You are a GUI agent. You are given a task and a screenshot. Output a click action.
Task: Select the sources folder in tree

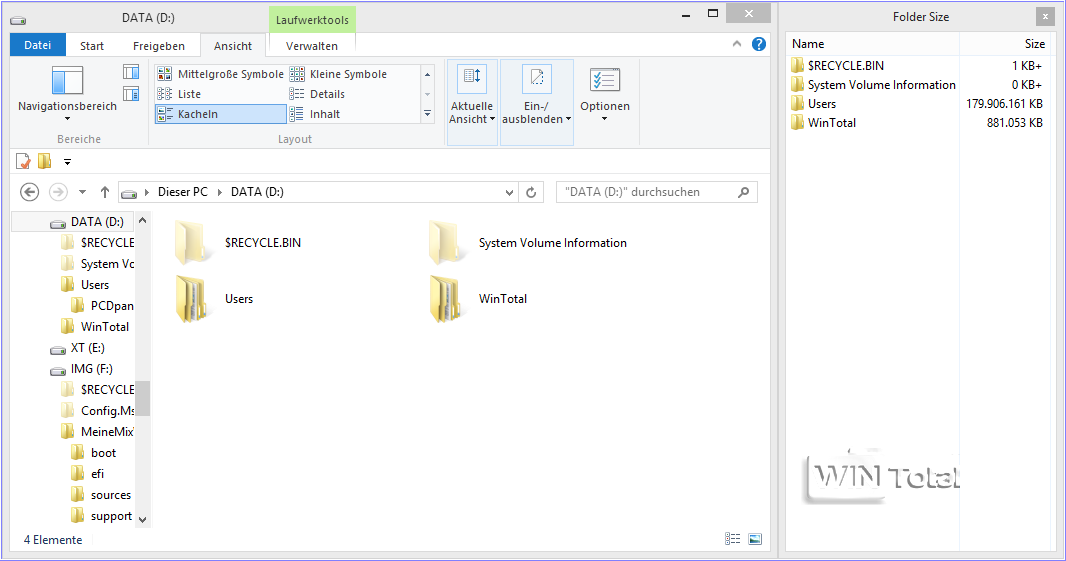[110, 495]
